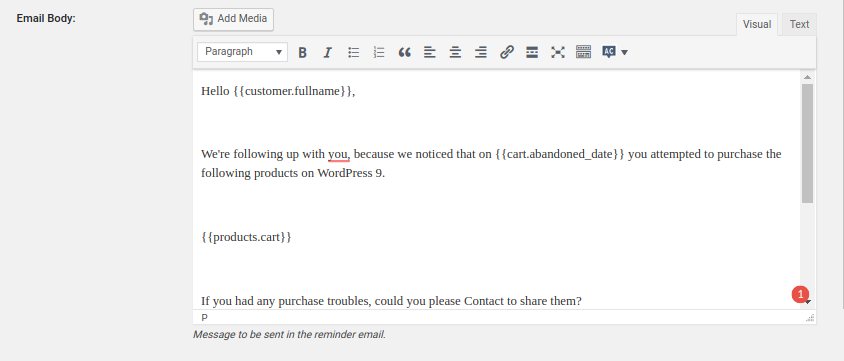Image resolution: width=844 pixels, height=361 pixels.
Task: Open the AC merge tags dropdown
Action: tap(615, 52)
